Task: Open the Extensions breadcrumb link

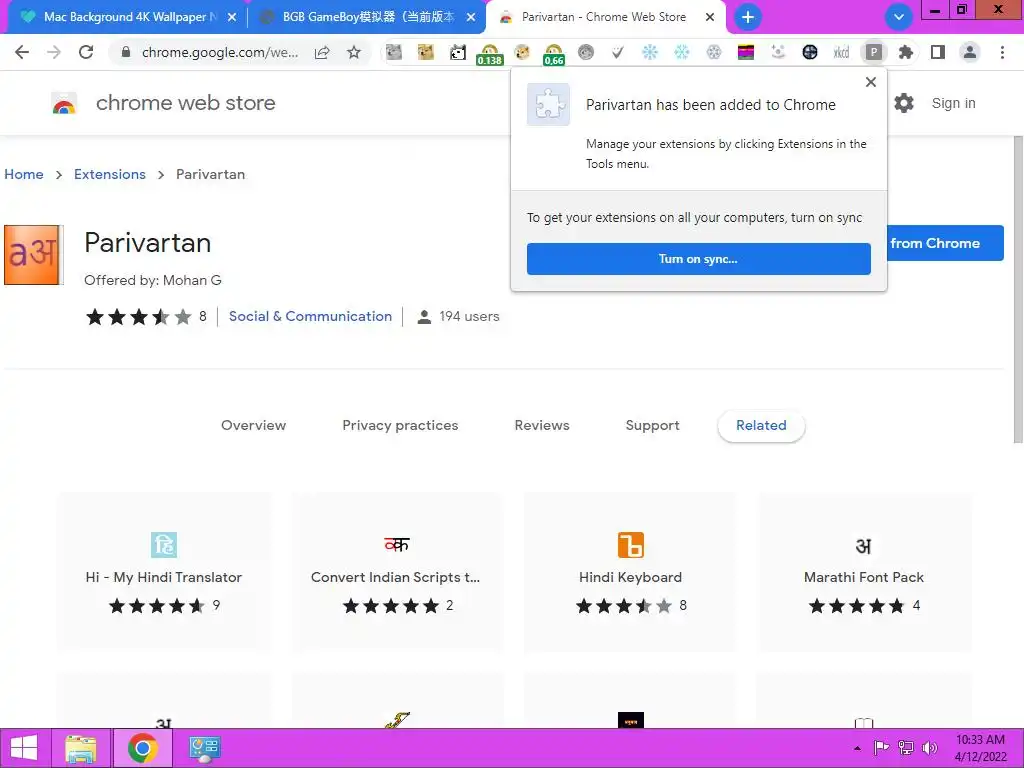Action: click(x=110, y=174)
